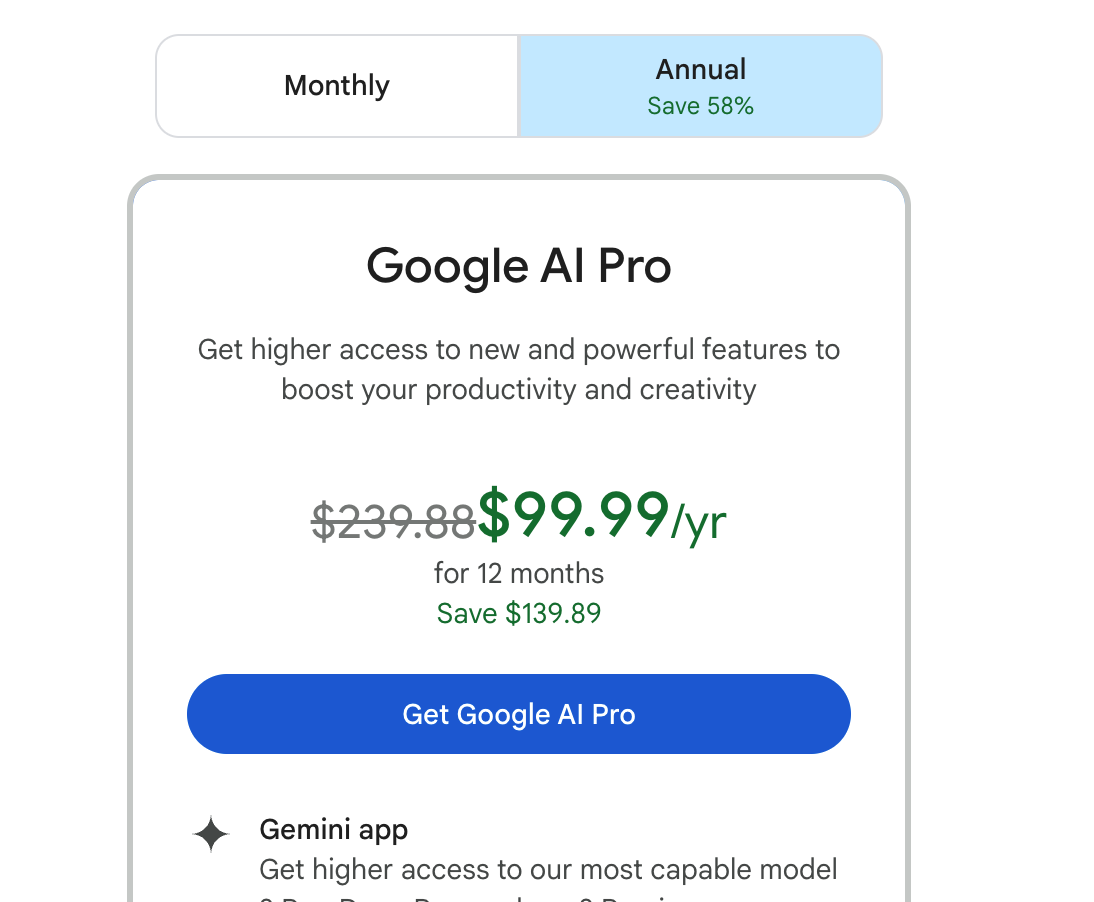This screenshot has height=902, width=1094.
Task: Click the word Monthly in the toggle
Action: click(337, 86)
